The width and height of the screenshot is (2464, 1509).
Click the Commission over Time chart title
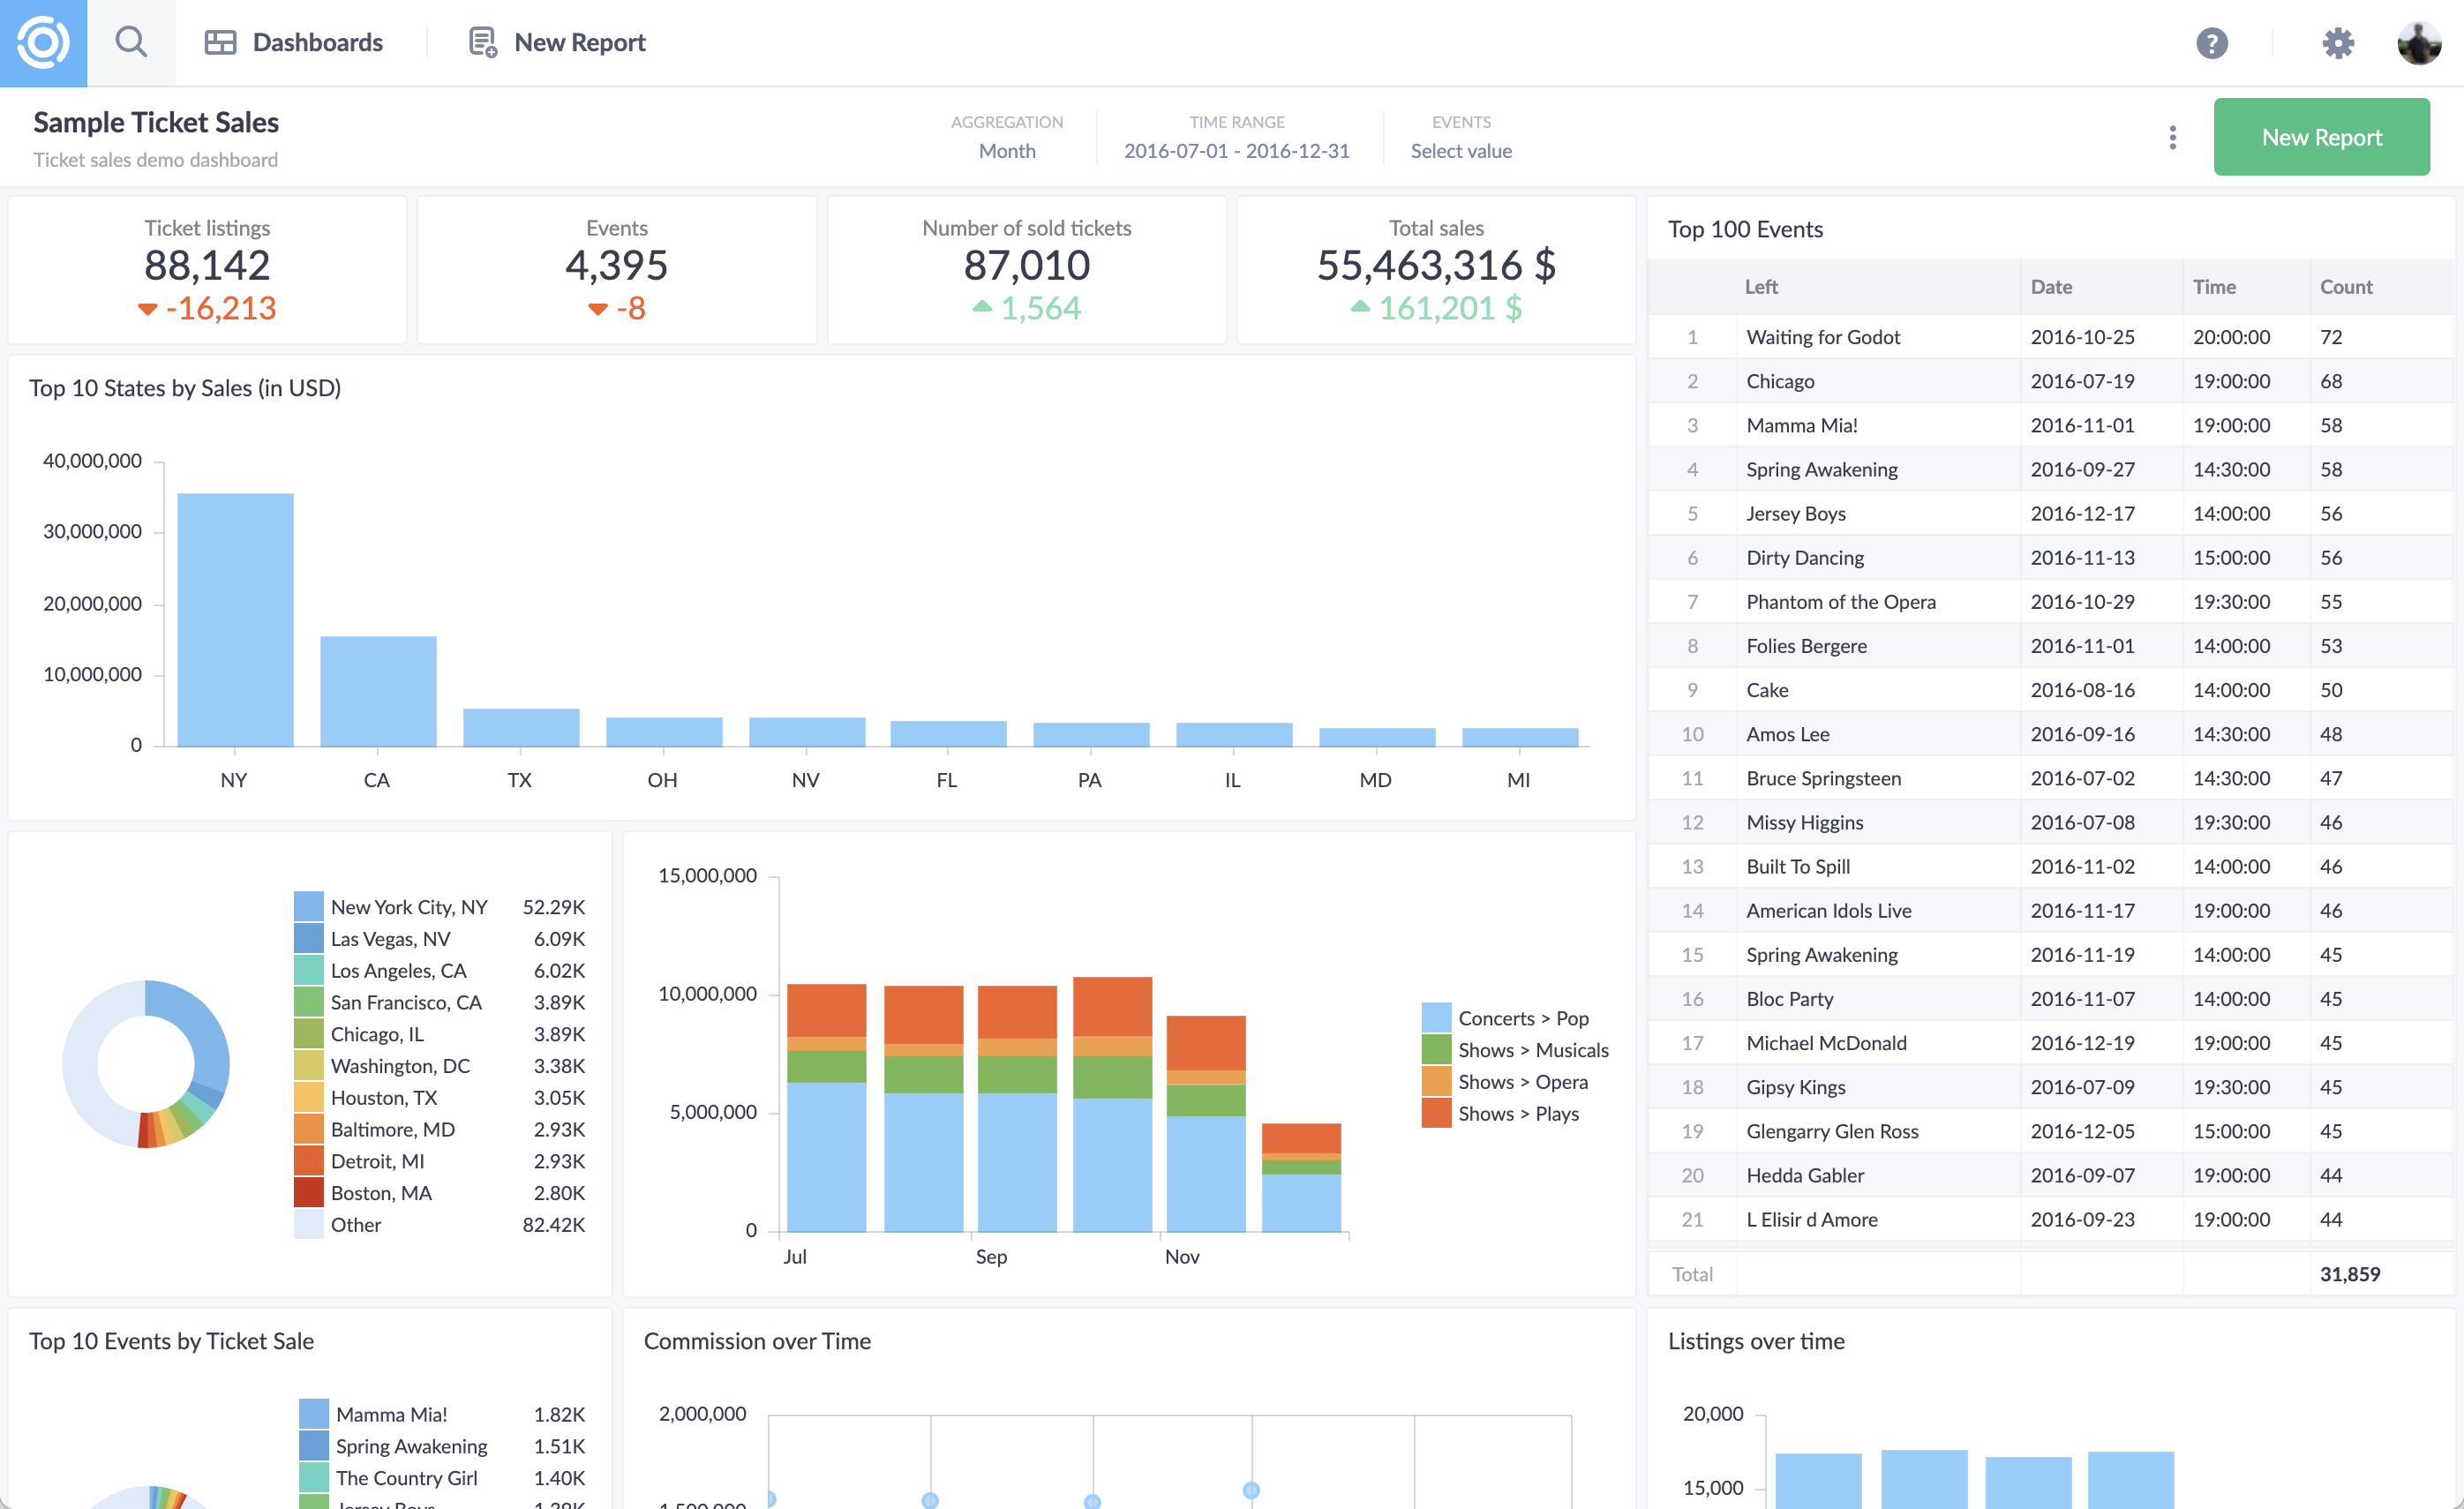click(x=757, y=1341)
